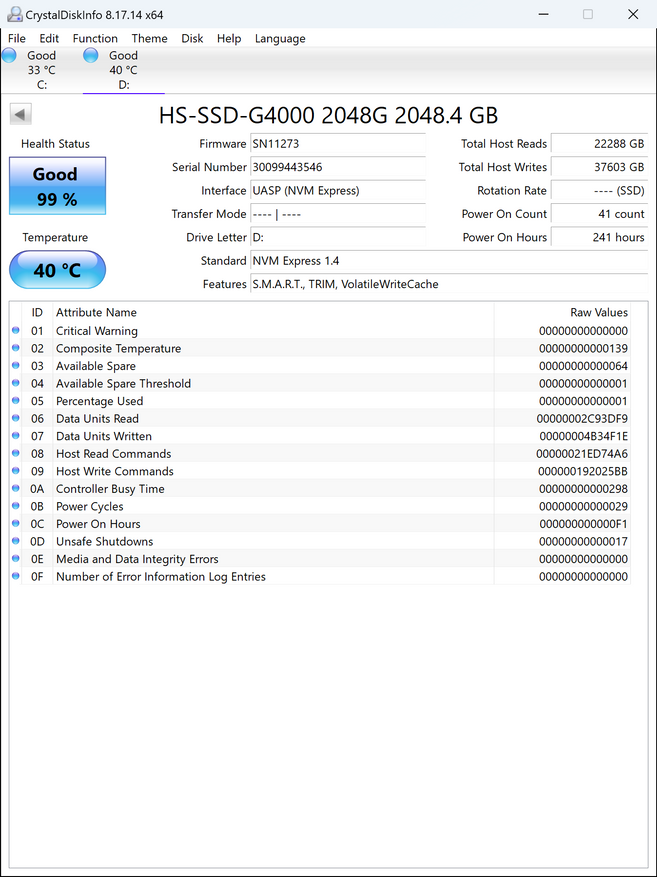Click the CrystalDiskInfo title bar app icon
The image size is (657, 877).
(15, 15)
